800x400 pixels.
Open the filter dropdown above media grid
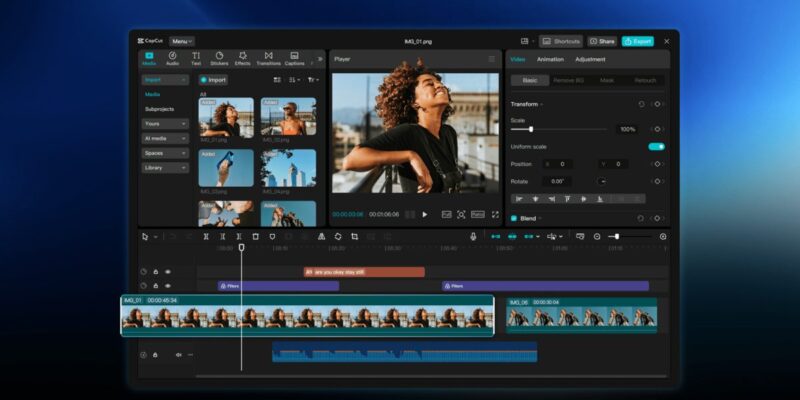313,80
